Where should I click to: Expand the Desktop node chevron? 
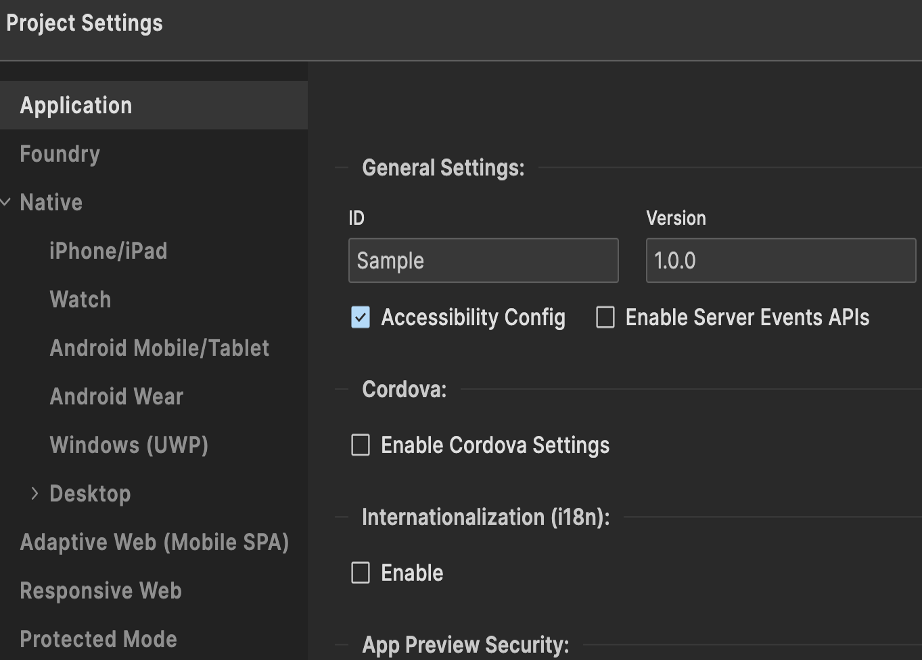pos(35,493)
